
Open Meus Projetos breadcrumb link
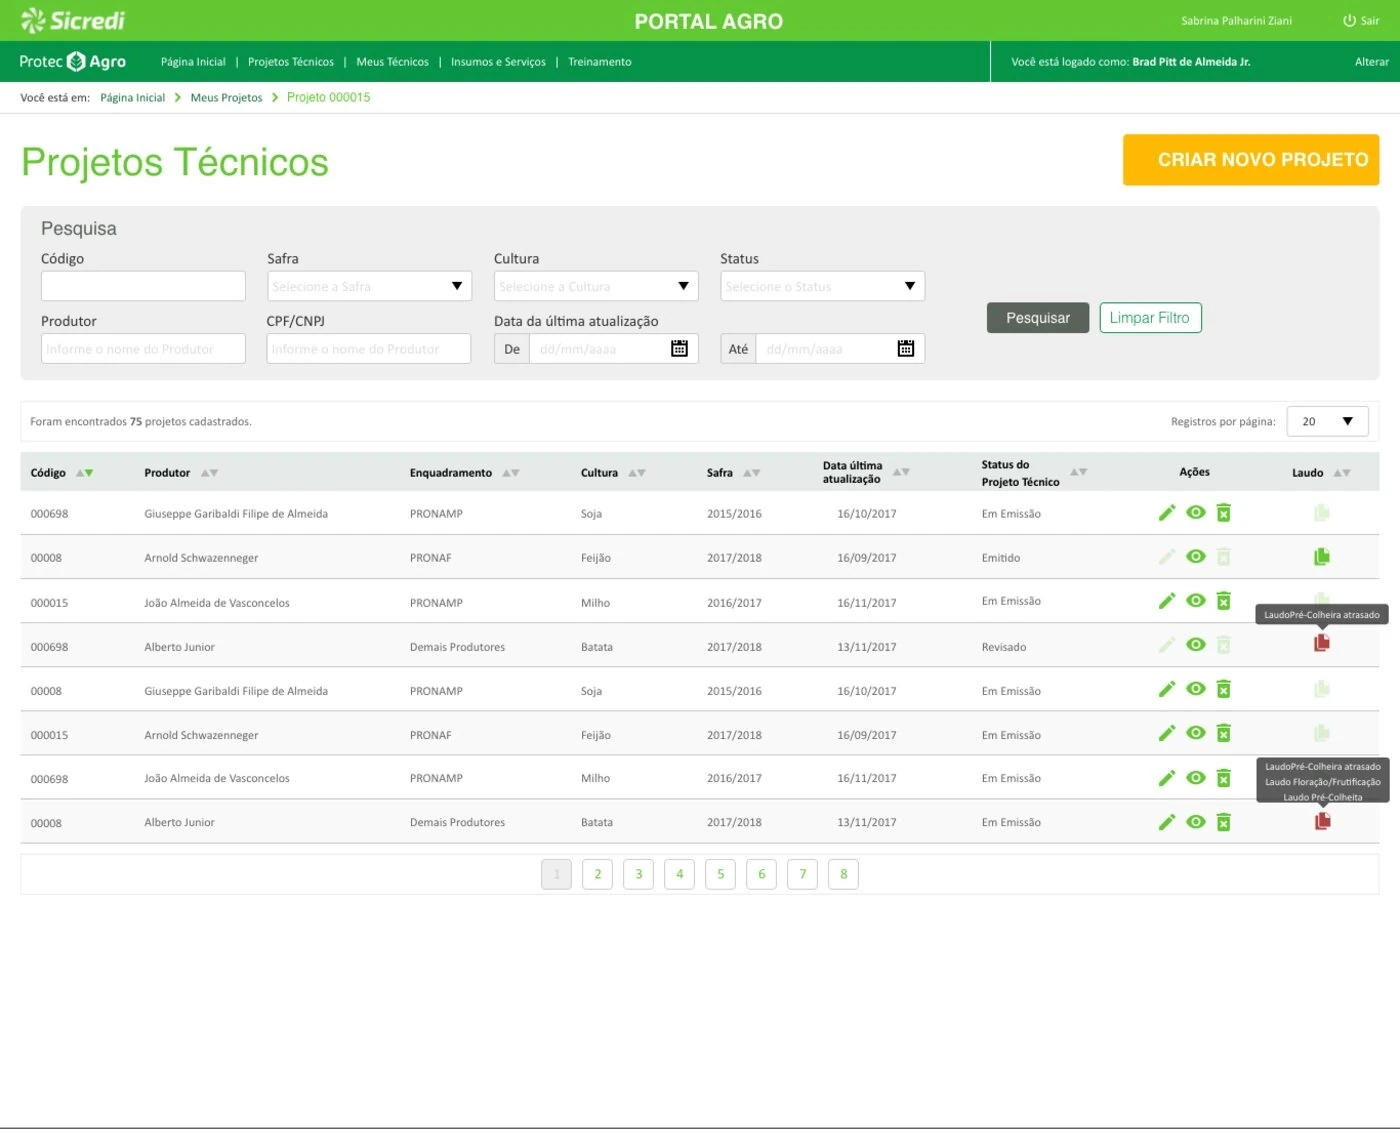[226, 98]
